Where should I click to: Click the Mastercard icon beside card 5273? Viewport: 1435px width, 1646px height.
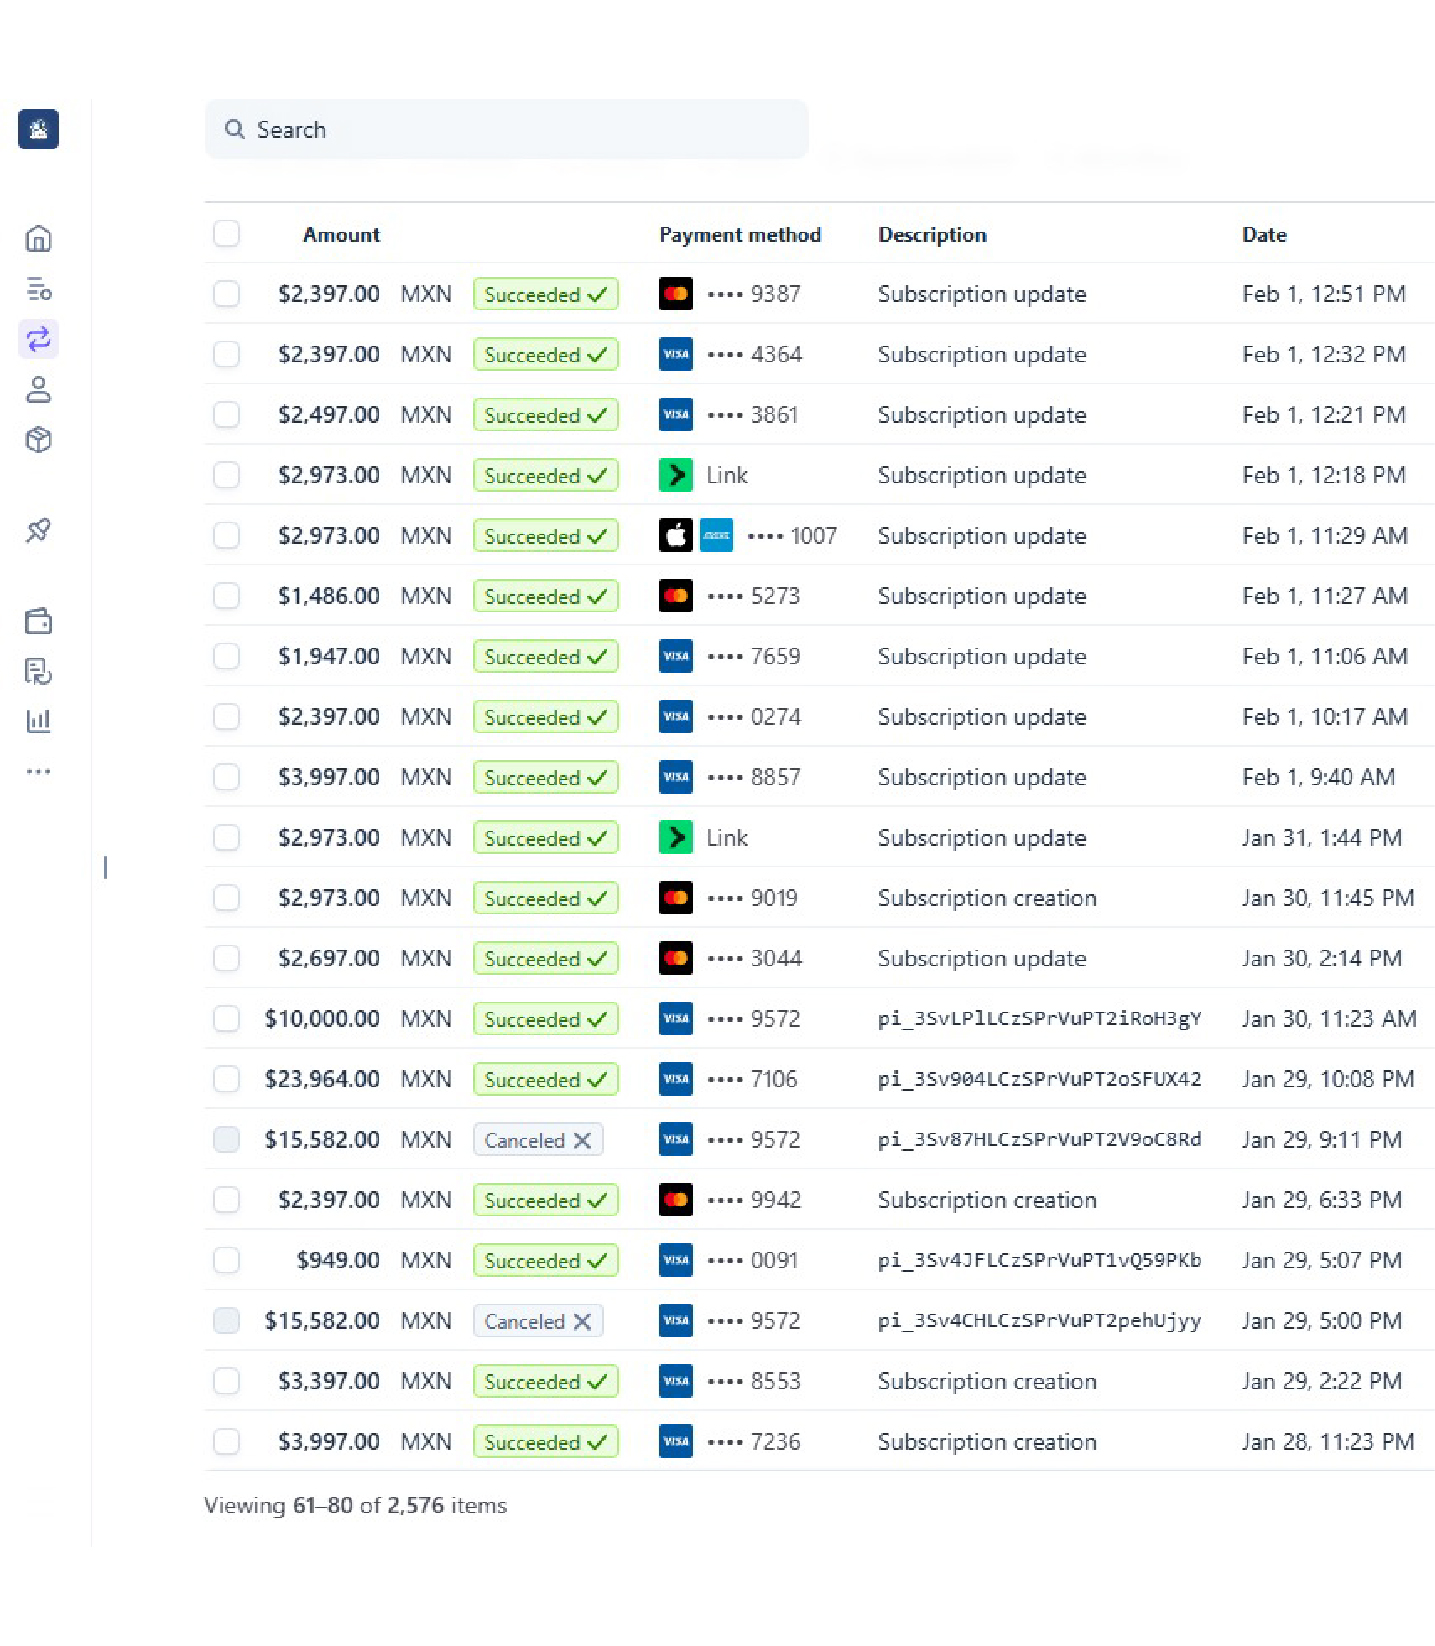tap(676, 596)
